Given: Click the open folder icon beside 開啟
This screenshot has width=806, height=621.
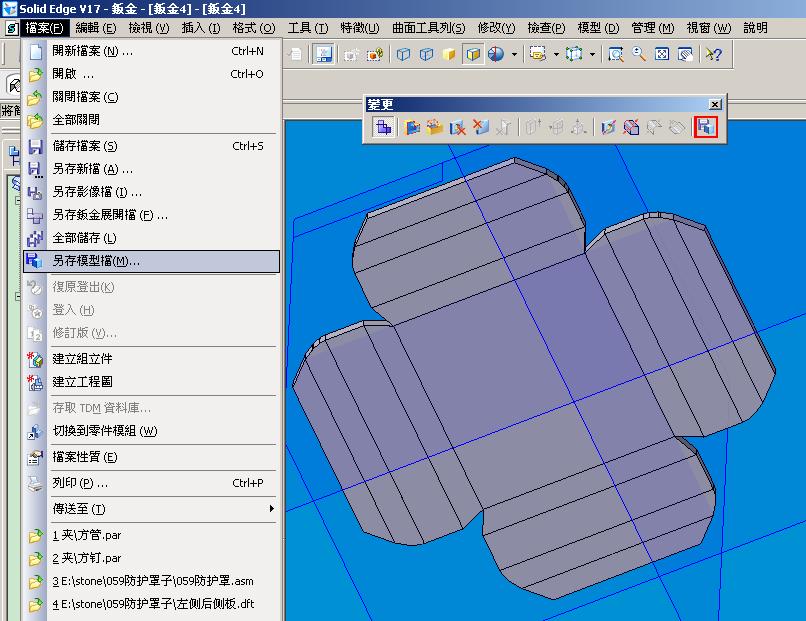Looking at the screenshot, I should 35,75.
